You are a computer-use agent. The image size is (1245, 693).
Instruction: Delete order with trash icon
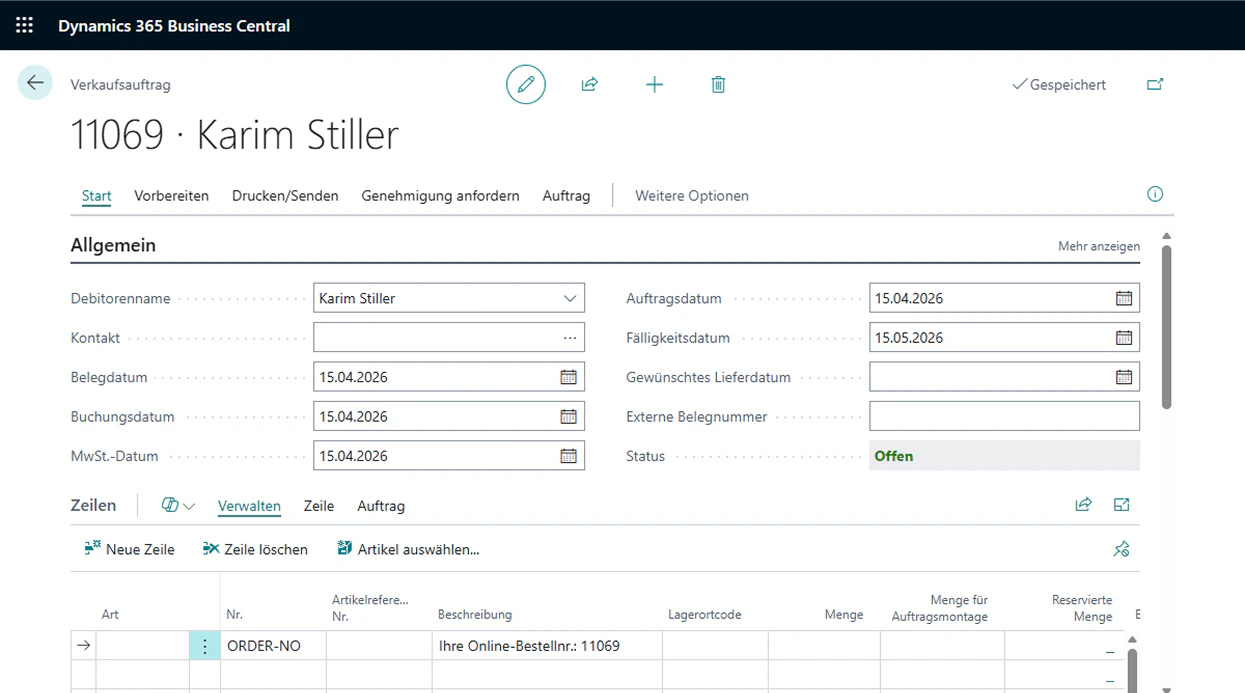tap(718, 84)
